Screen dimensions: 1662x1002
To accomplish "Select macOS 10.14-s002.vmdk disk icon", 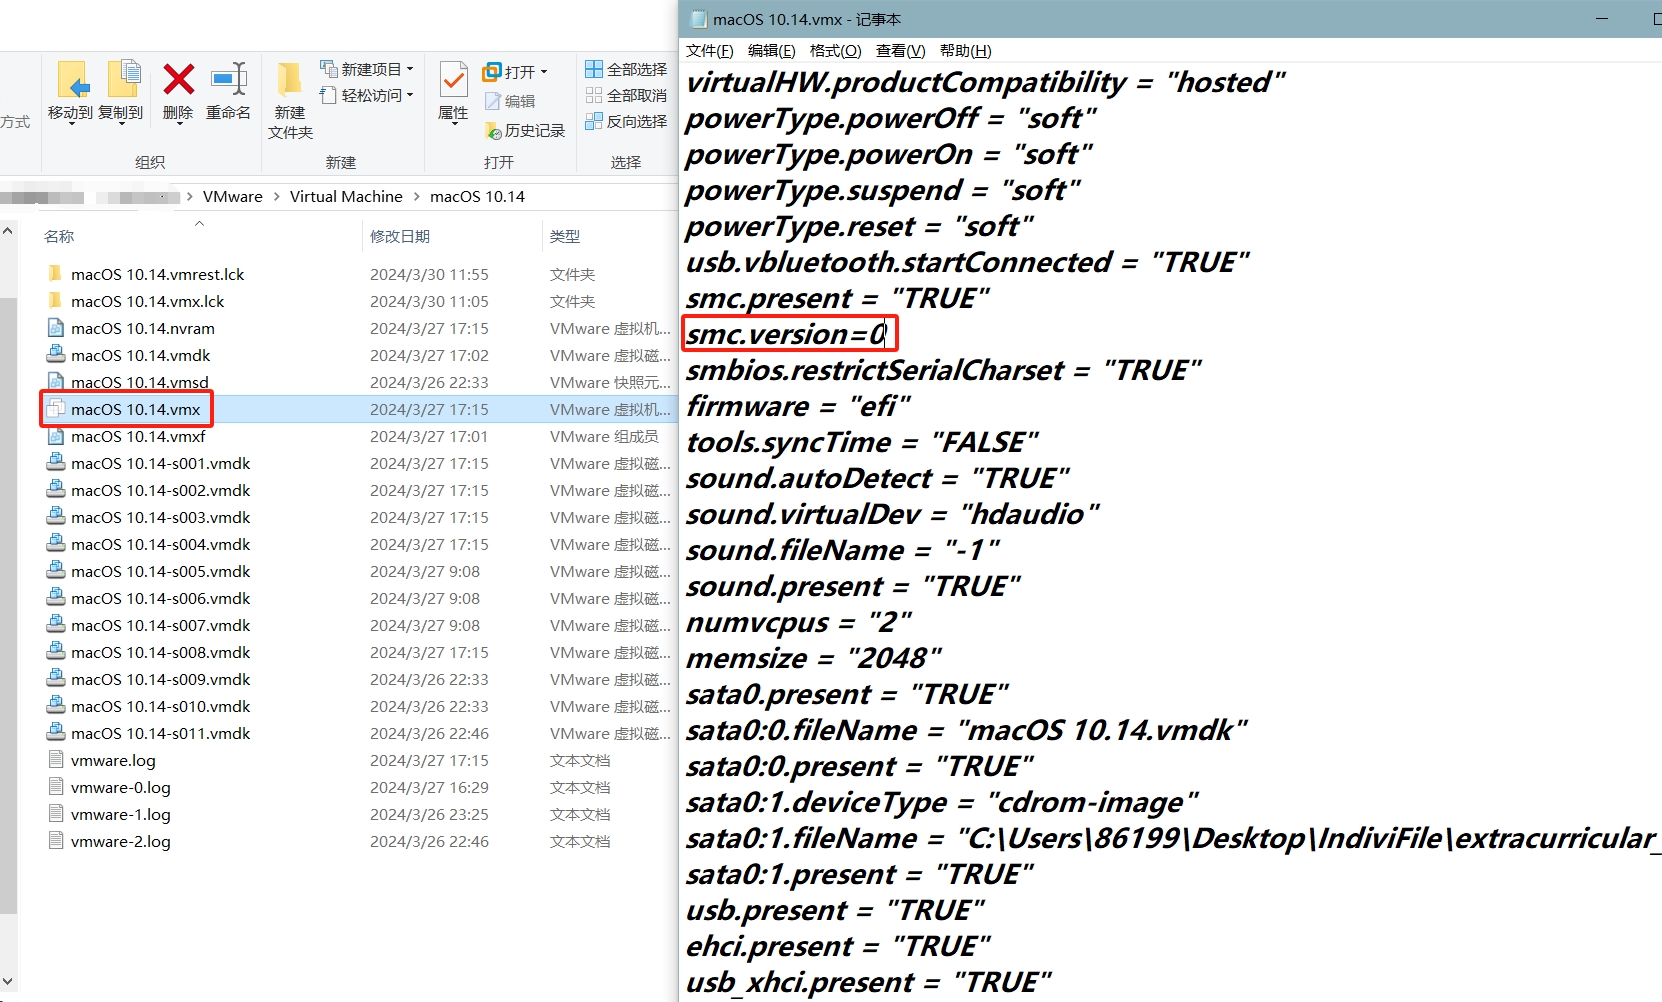I will [x=56, y=489].
